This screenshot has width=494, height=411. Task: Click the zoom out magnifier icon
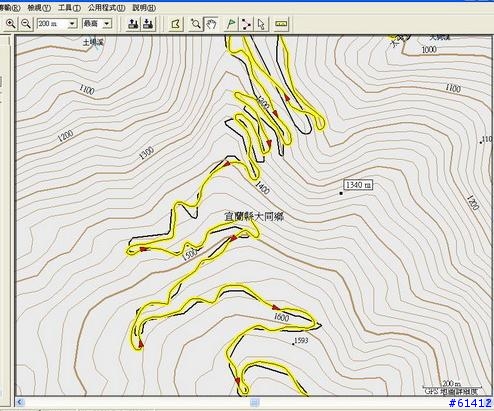[26, 24]
